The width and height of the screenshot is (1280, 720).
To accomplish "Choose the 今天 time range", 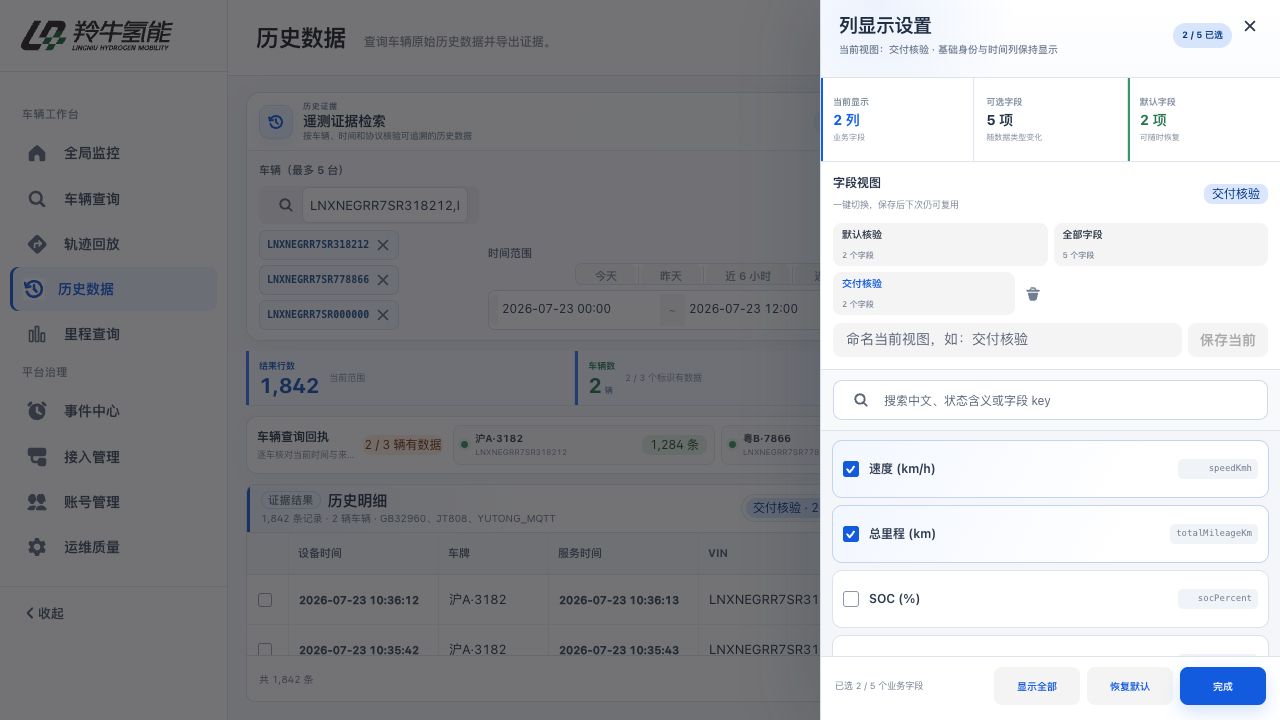I will coord(606,276).
